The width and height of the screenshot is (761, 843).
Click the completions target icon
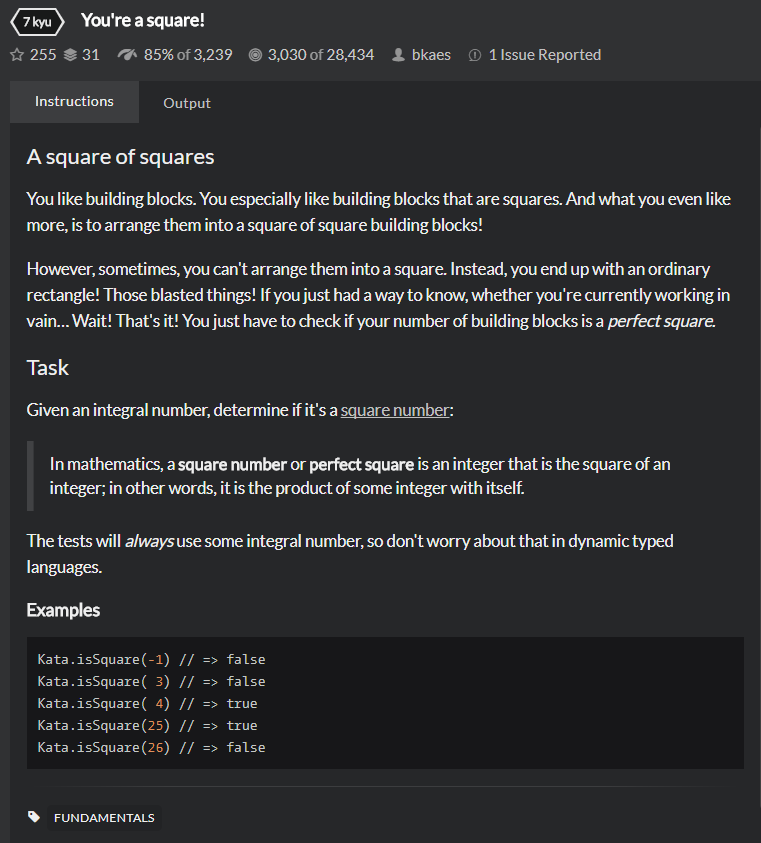click(x=255, y=55)
